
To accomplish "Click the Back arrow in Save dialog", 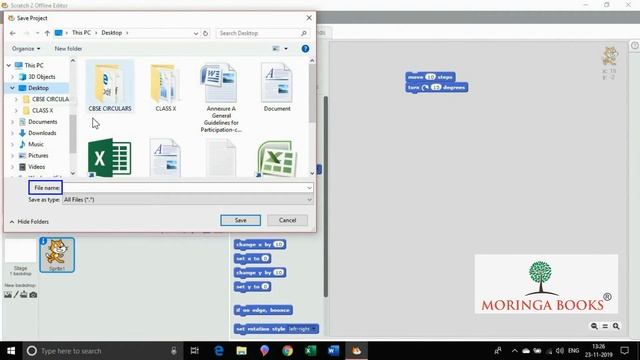I will (x=13, y=33).
